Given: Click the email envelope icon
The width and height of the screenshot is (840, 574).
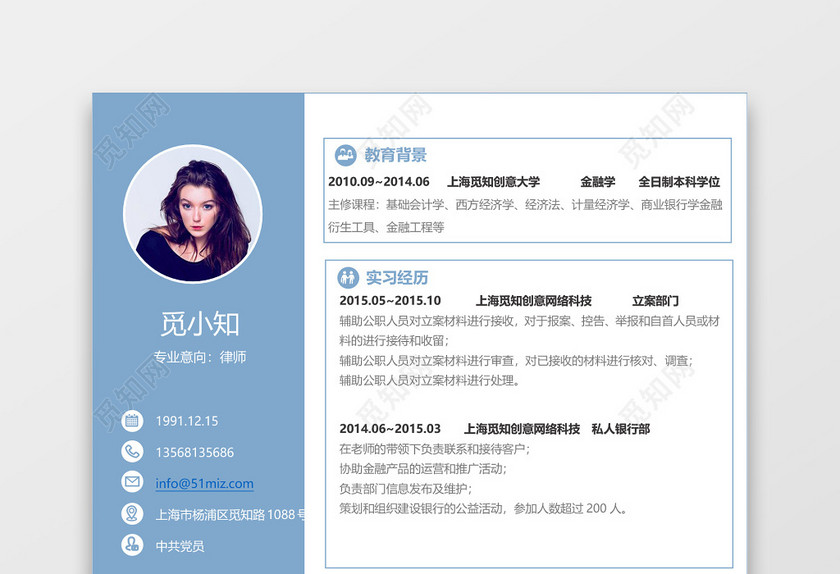Looking at the screenshot, I should [x=132, y=482].
